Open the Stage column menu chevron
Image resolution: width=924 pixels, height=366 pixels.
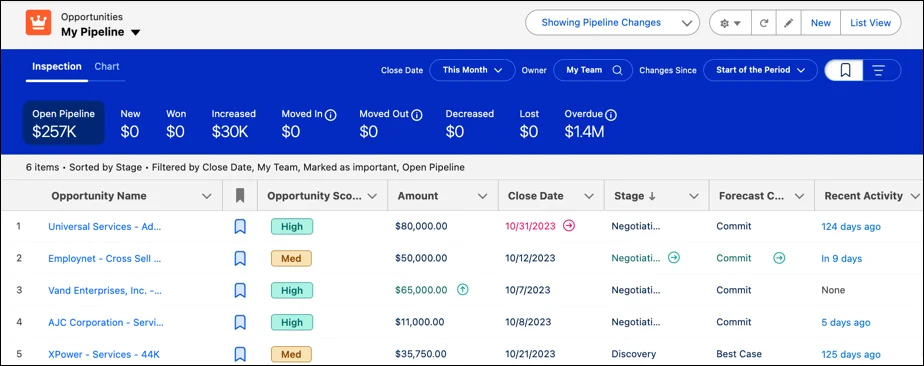(x=694, y=196)
